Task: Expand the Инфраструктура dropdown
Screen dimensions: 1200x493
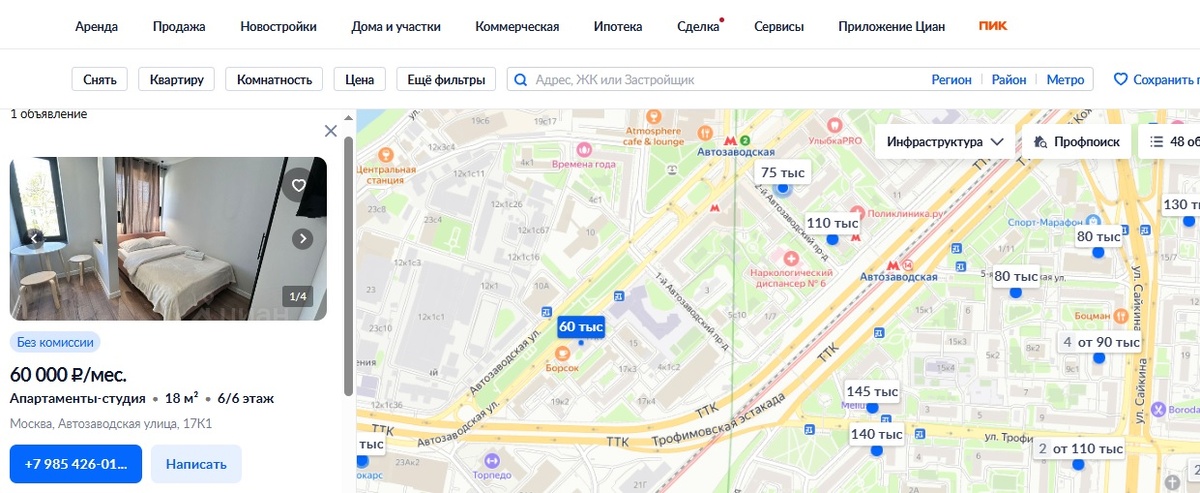Action: tap(945, 142)
